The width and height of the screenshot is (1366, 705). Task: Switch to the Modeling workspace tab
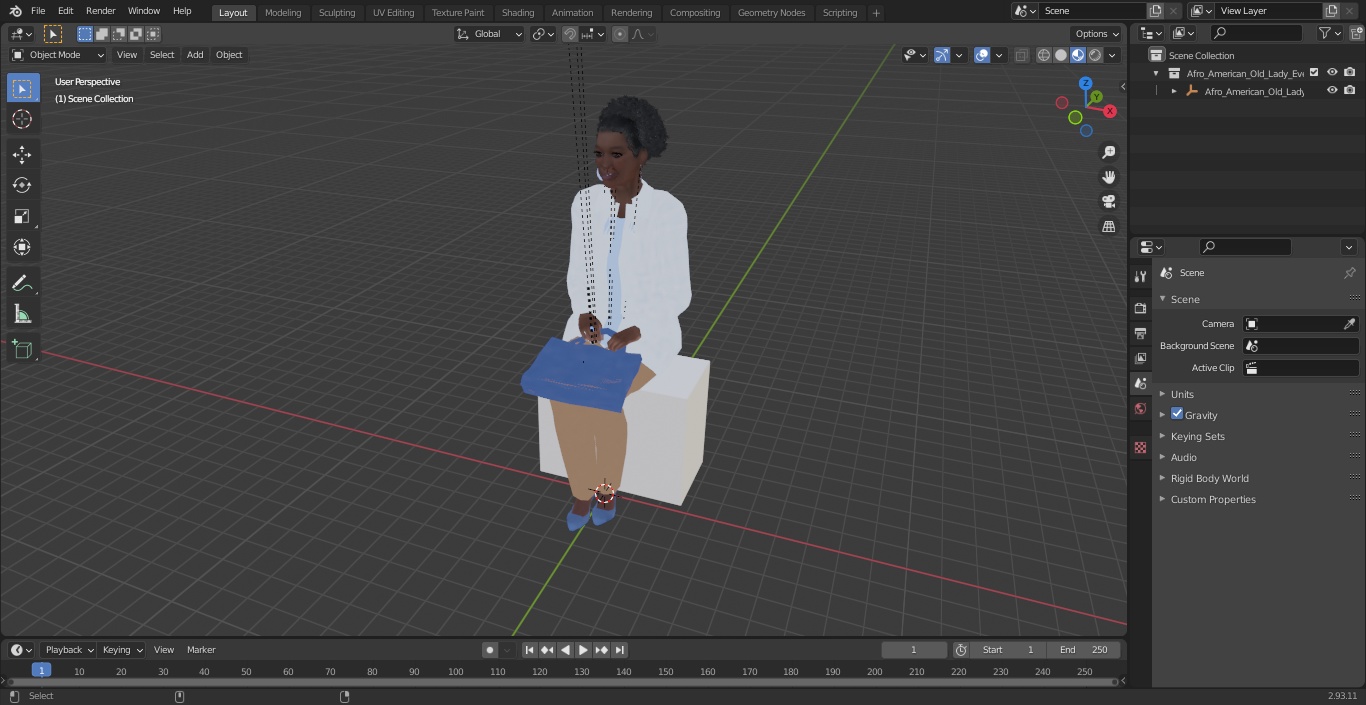tap(283, 13)
